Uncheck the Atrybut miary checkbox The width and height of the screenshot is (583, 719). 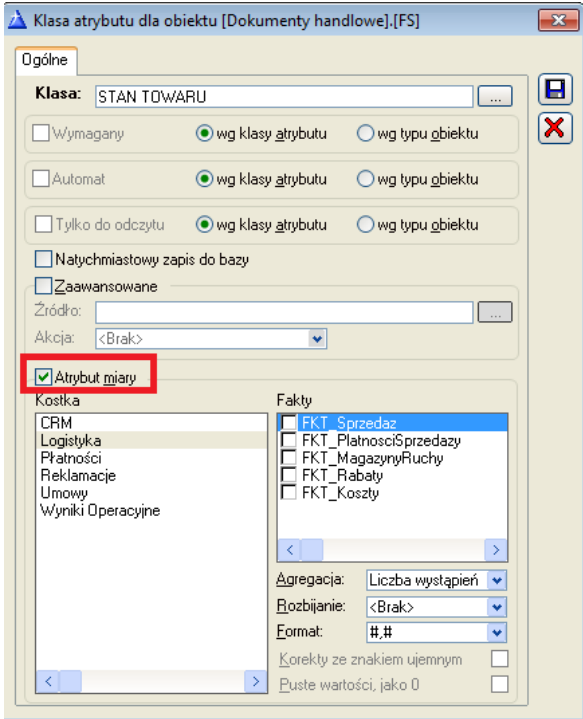coord(43,377)
